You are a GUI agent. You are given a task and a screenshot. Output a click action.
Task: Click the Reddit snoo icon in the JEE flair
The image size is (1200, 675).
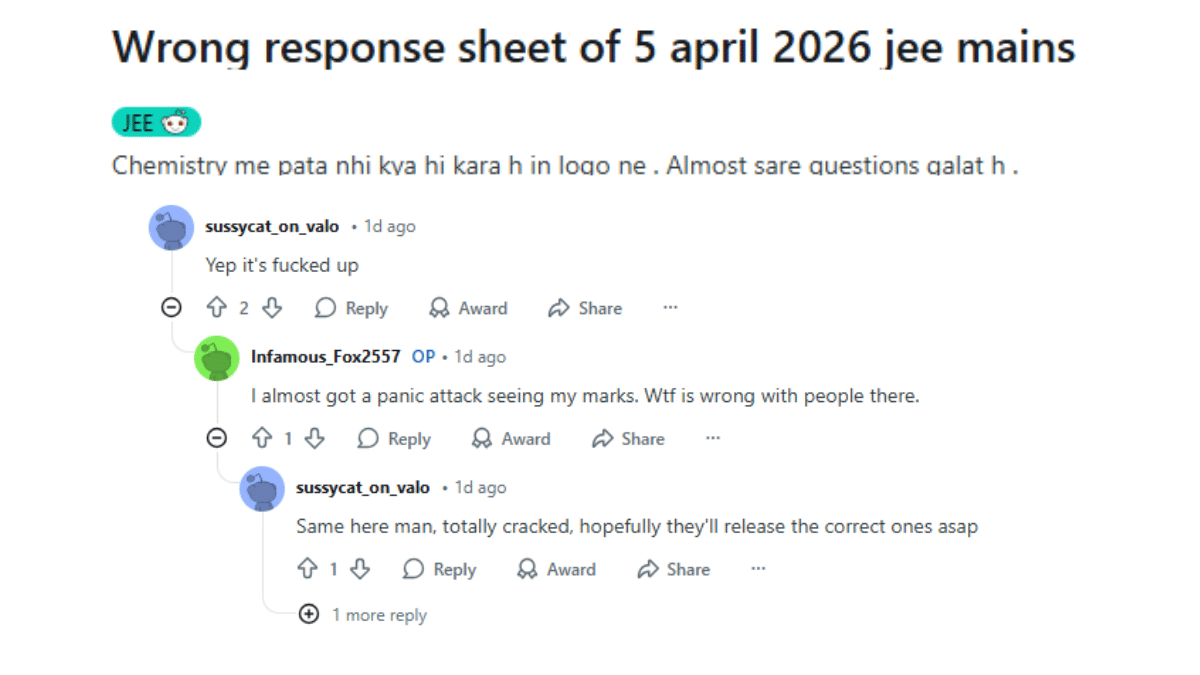pos(177,121)
